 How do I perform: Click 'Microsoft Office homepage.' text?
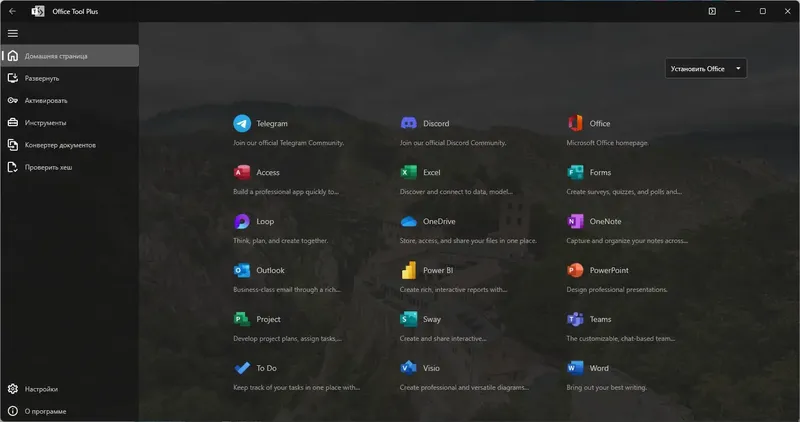(608, 143)
